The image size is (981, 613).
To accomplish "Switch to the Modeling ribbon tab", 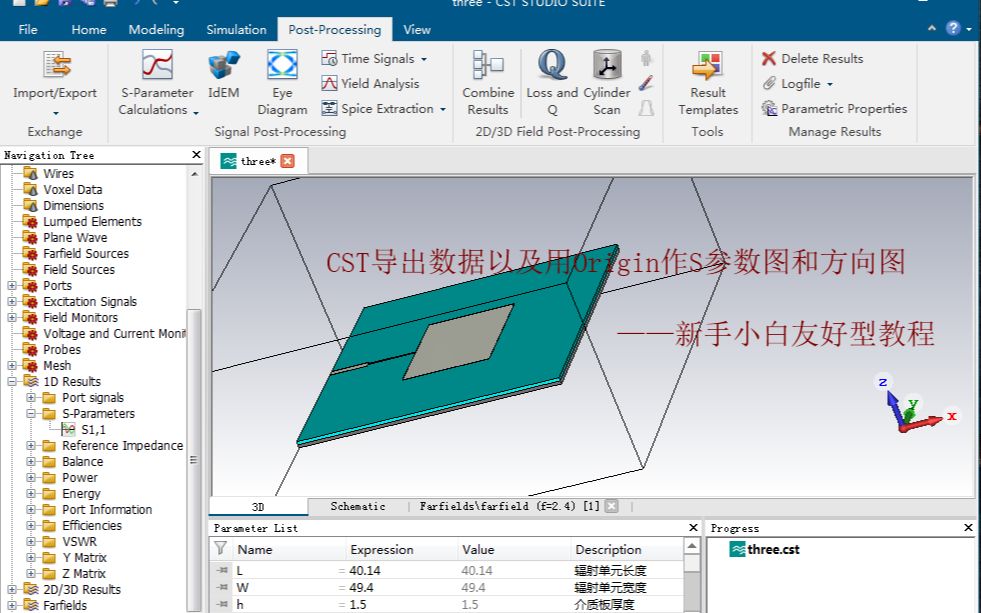I will tap(156, 29).
